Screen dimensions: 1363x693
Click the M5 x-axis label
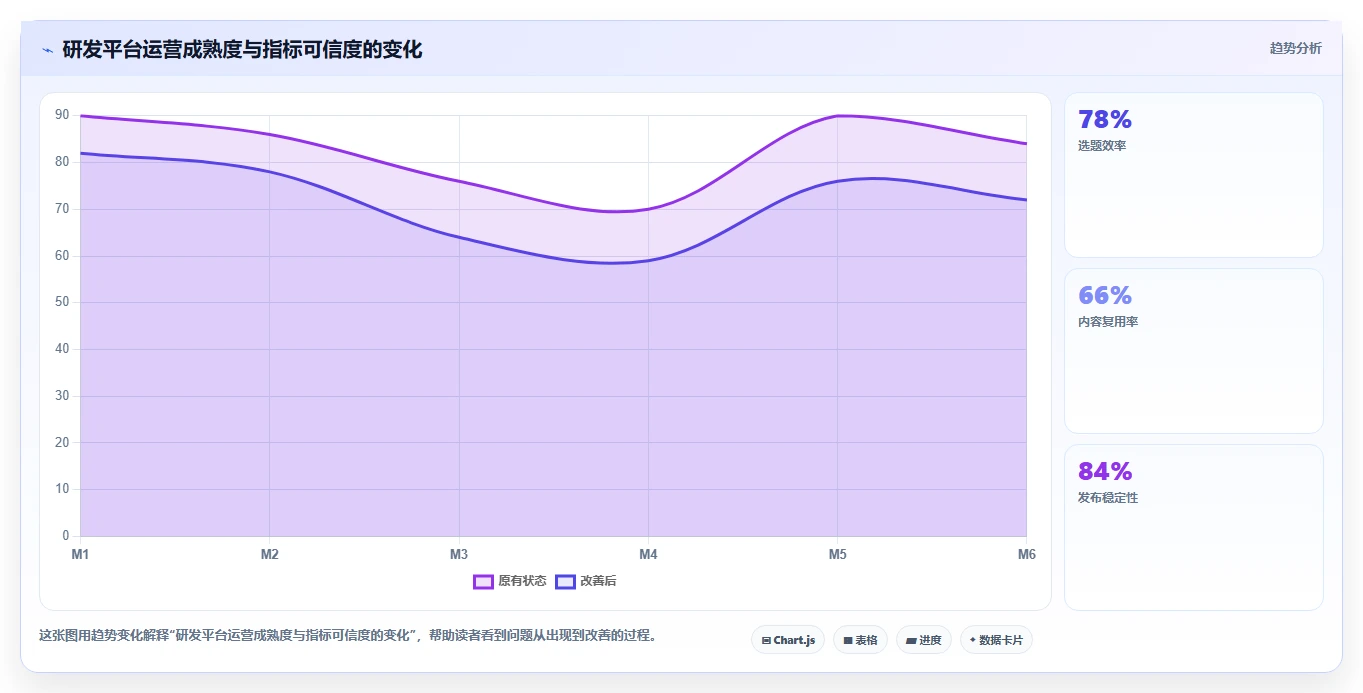(x=837, y=554)
